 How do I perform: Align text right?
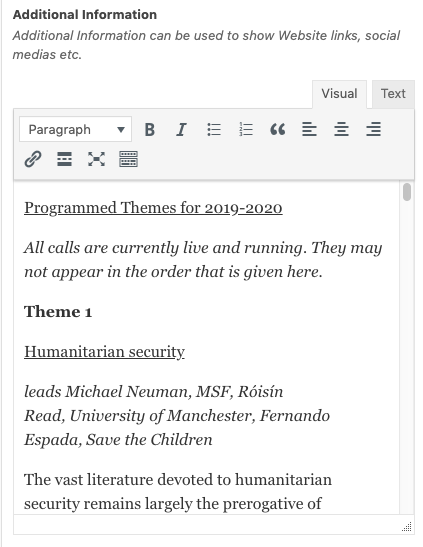point(373,129)
